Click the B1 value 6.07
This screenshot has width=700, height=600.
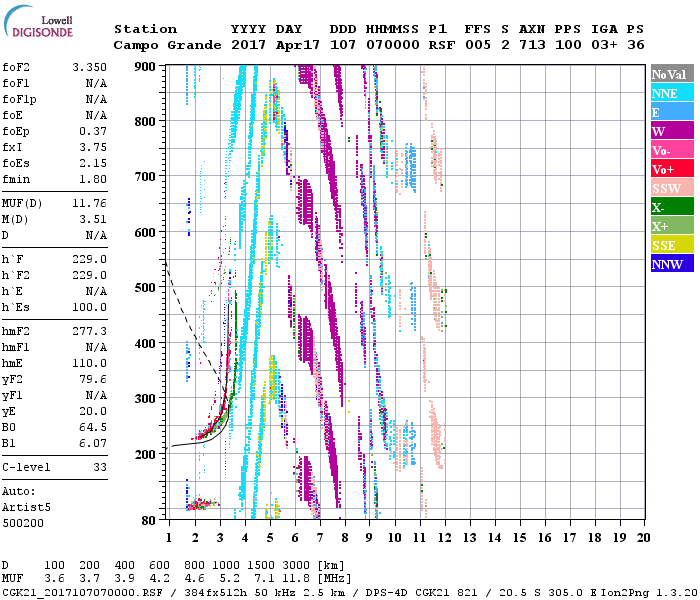click(x=93, y=444)
